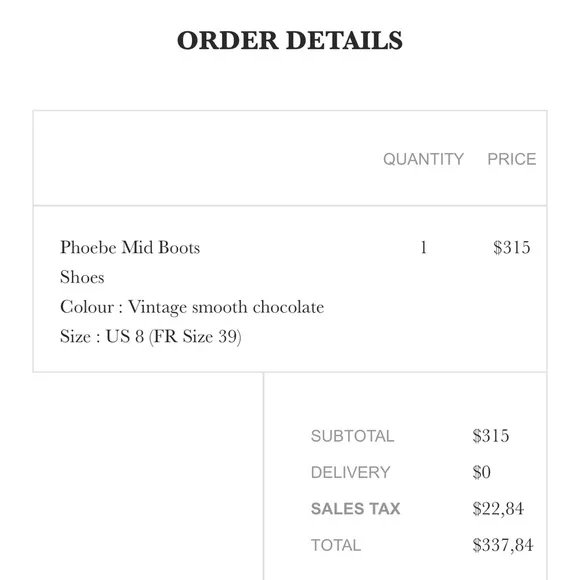This screenshot has width=580, height=580.
Task: Click the word chocolate in colour line
Action: point(289,307)
